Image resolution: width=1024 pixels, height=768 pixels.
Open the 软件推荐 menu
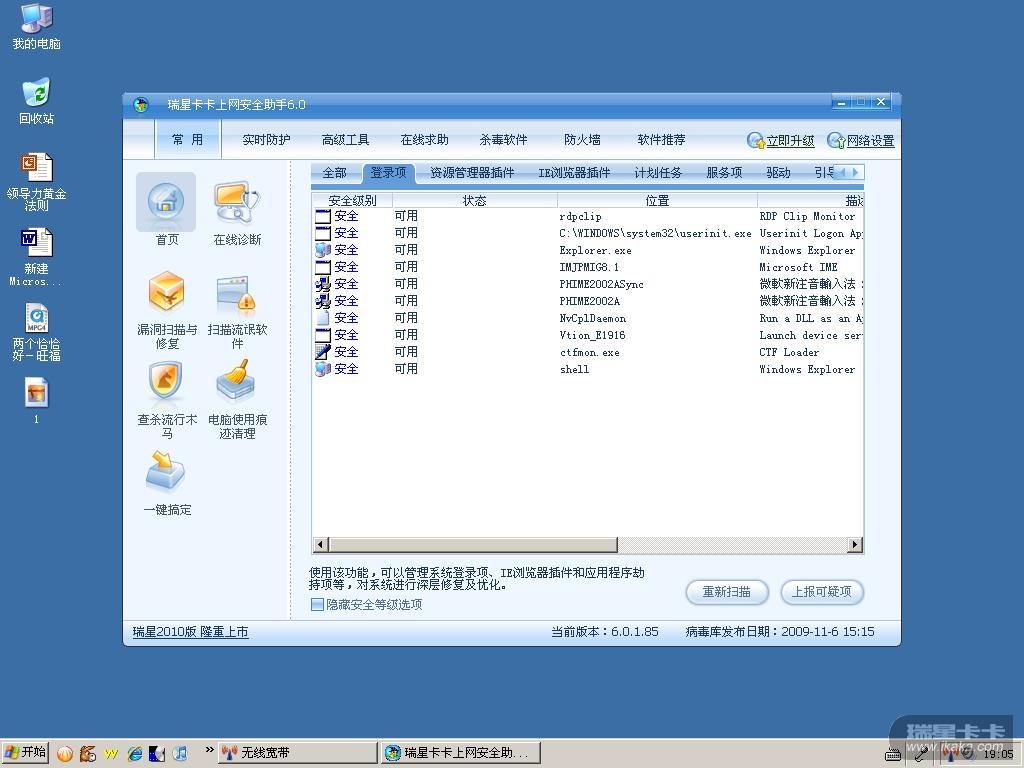[x=661, y=140]
